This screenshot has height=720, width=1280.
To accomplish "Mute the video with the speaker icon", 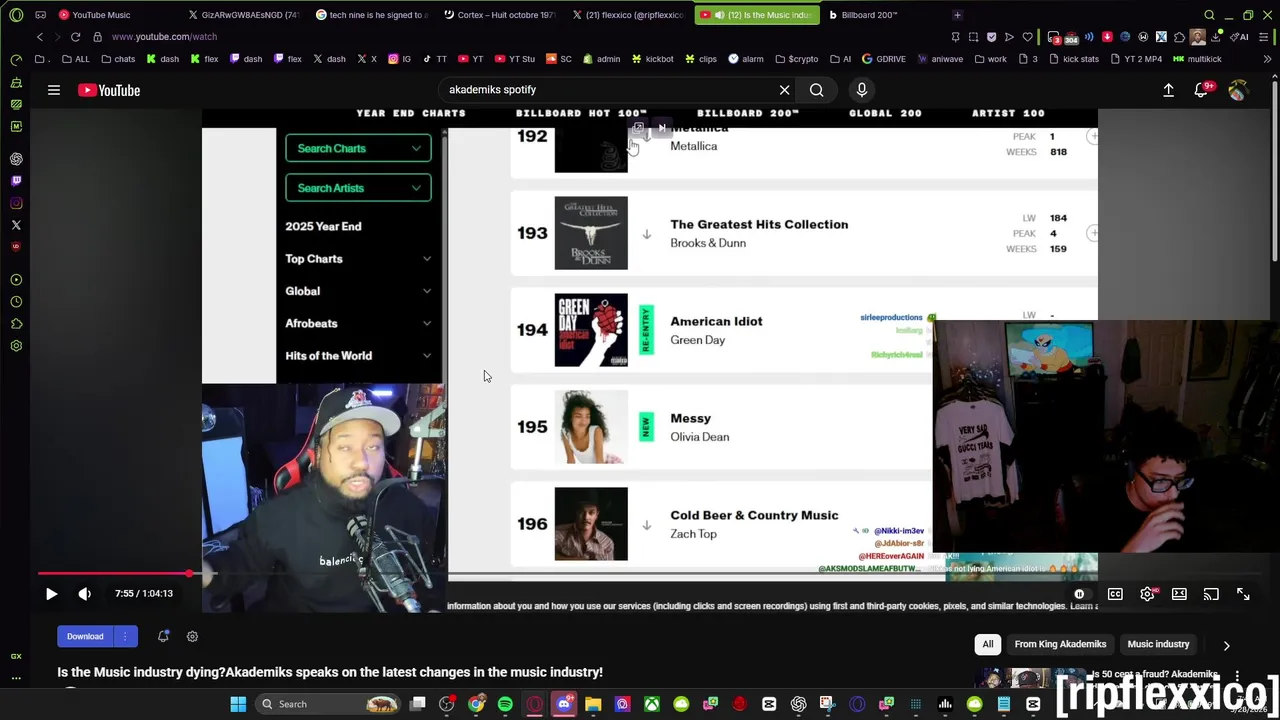I will click(x=85, y=594).
